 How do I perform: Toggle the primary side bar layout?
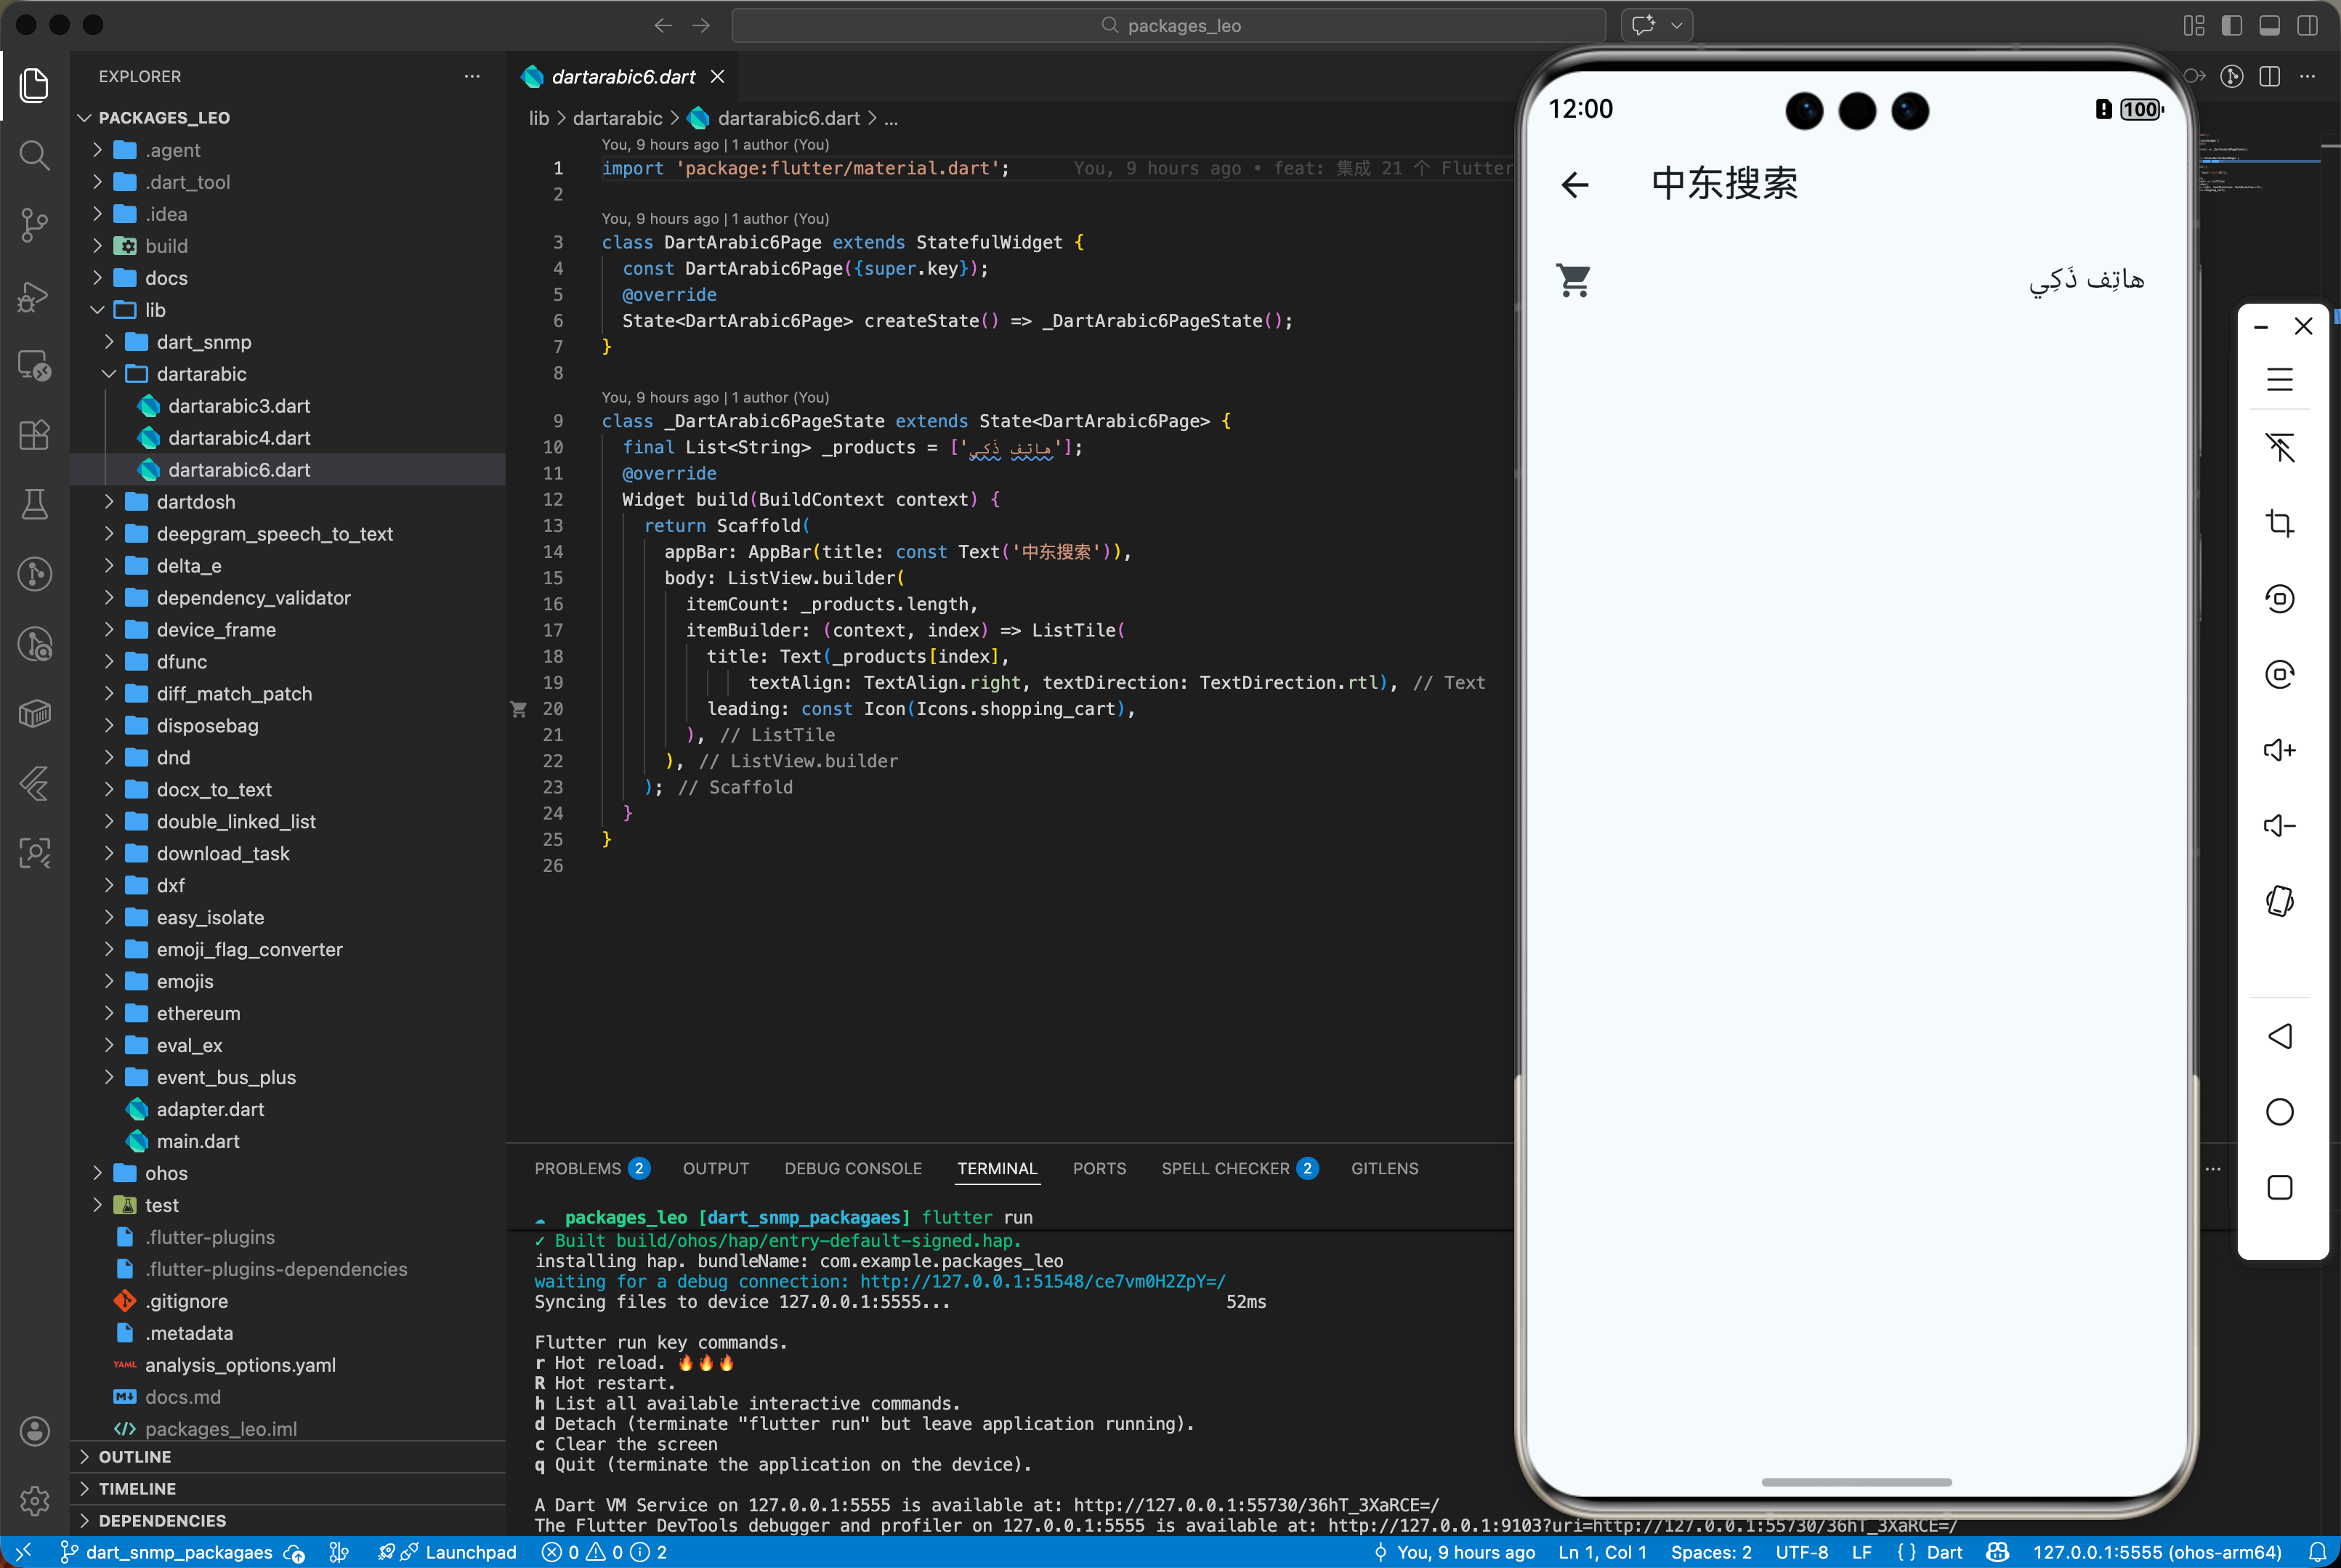coord(2231,25)
